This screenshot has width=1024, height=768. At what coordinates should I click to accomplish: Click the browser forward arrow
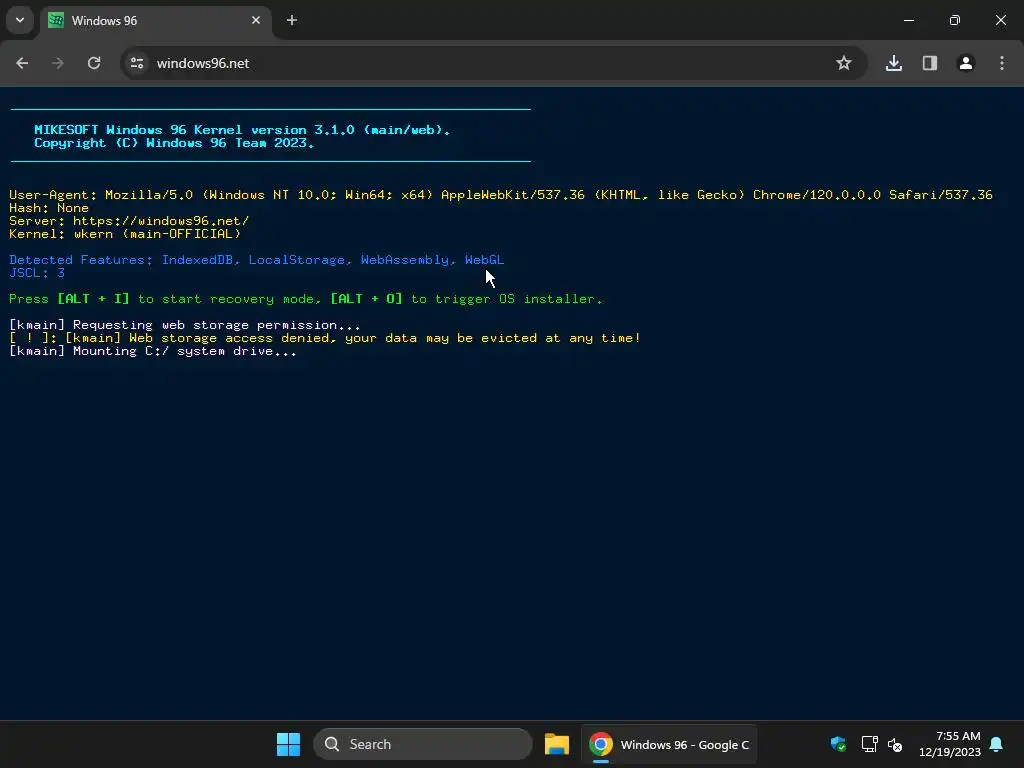click(58, 63)
